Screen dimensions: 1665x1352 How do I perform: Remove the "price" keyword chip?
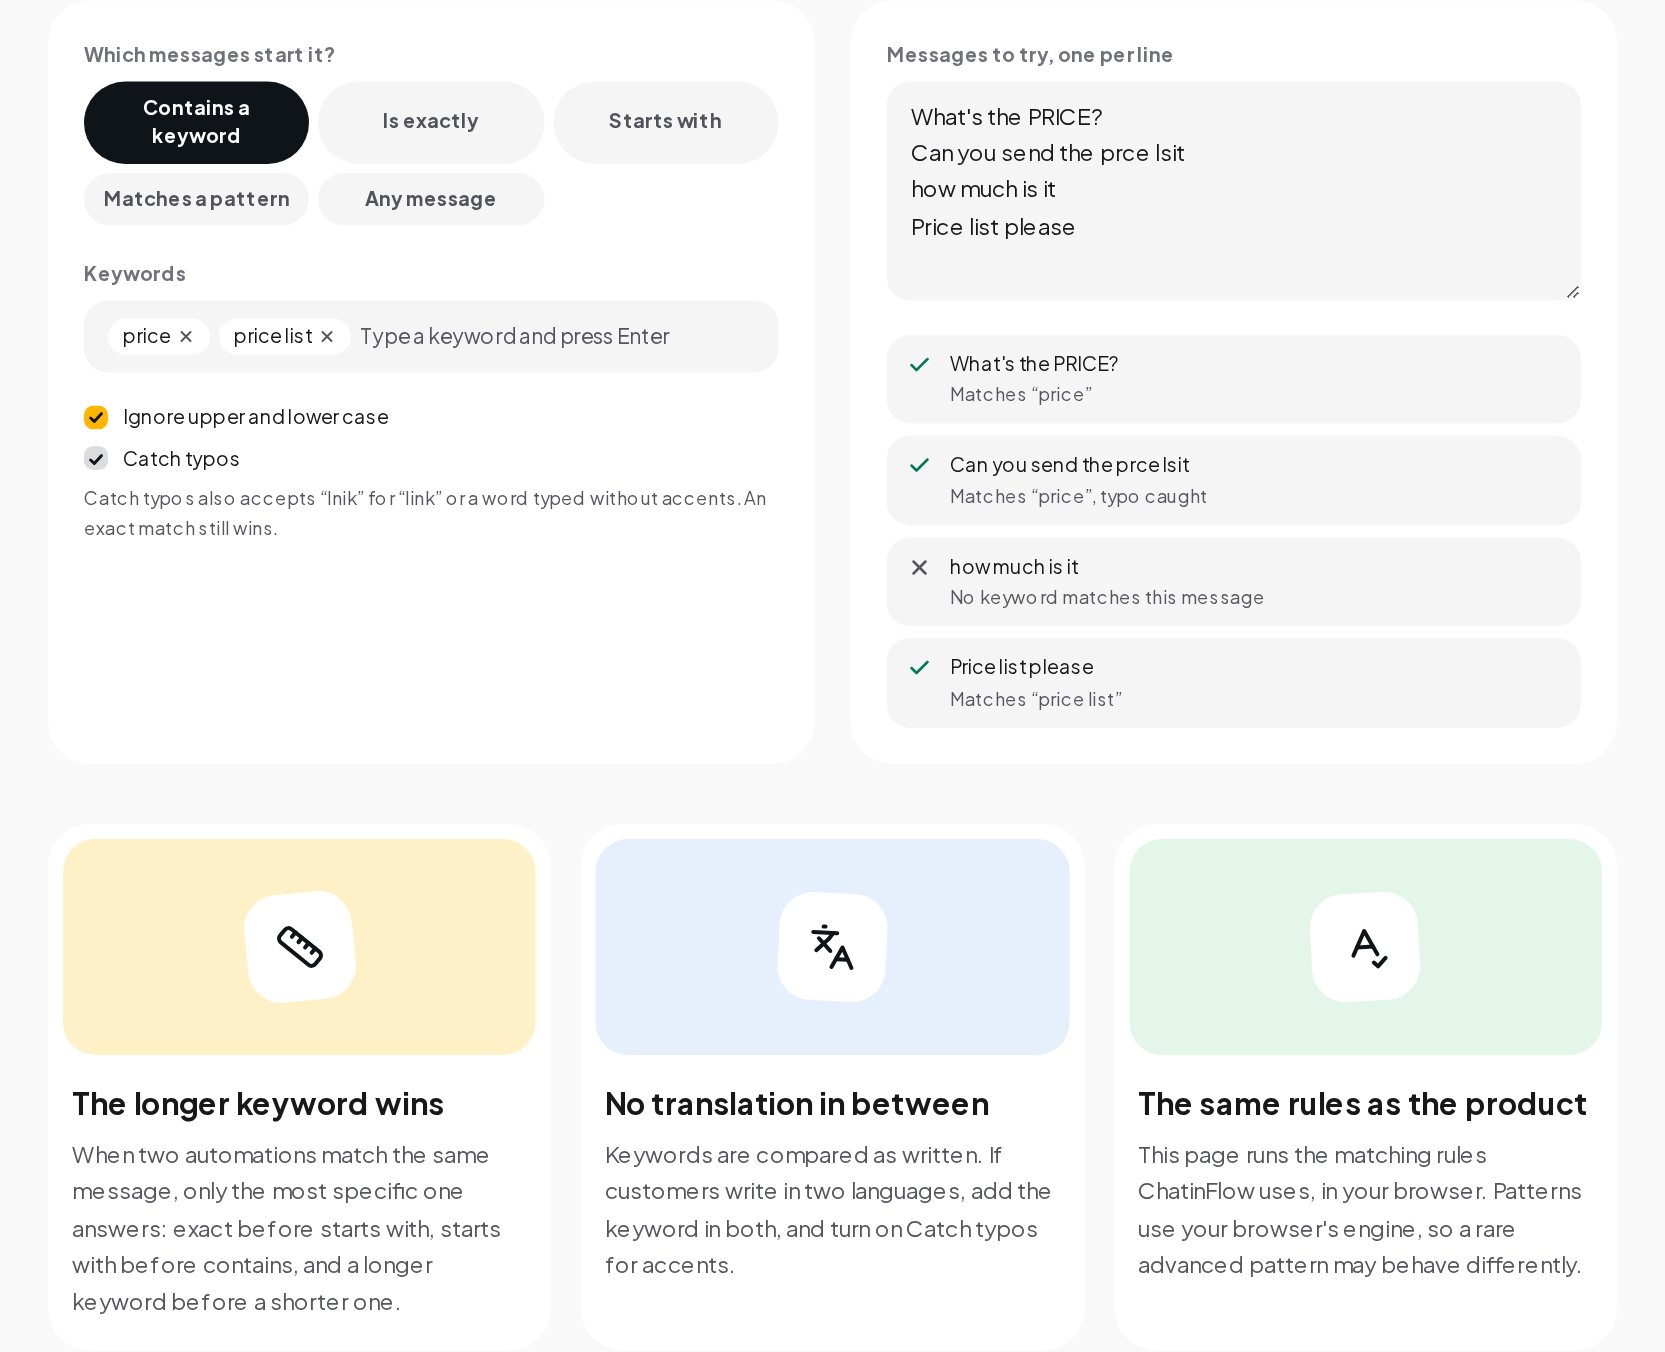click(186, 337)
